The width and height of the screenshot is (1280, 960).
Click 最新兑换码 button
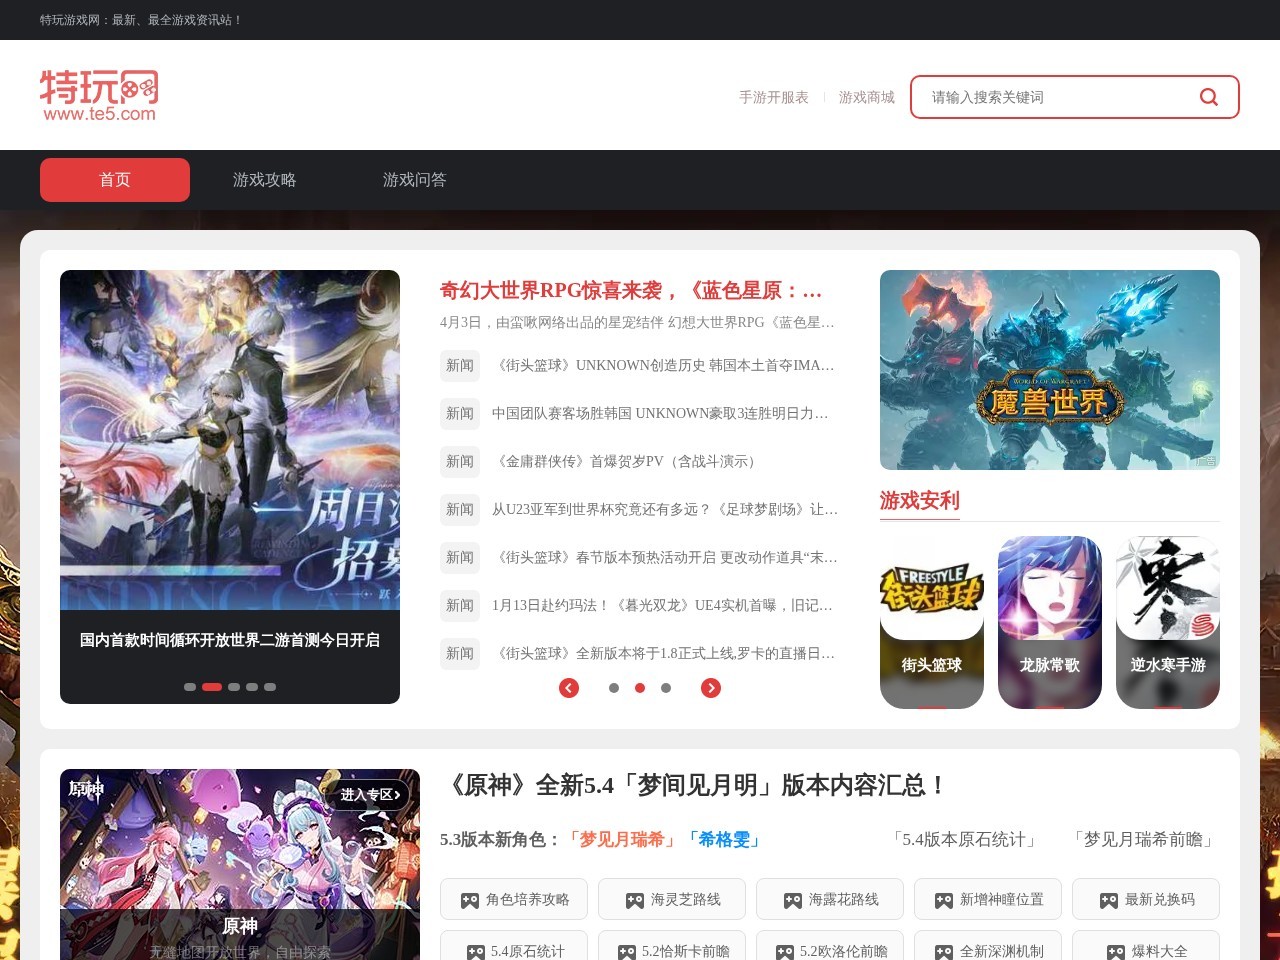point(1146,899)
